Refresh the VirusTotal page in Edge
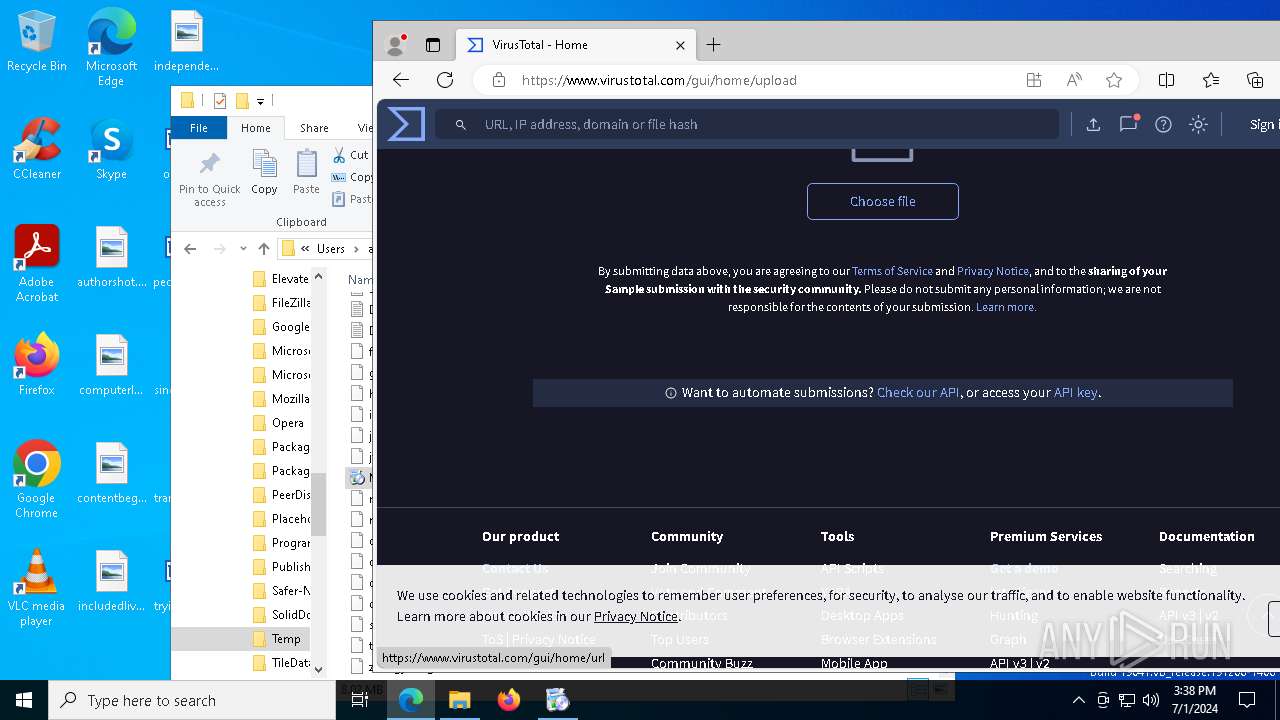The height and width of the screenshot is (720, 1280). point(445,80)
